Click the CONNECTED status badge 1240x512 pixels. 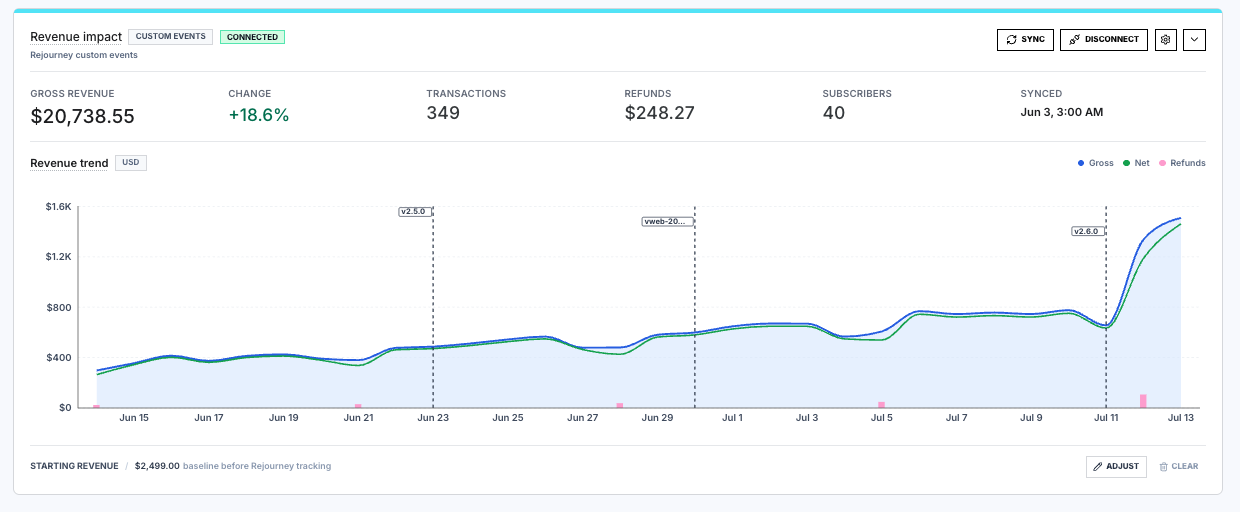click(x=252, y=37)
